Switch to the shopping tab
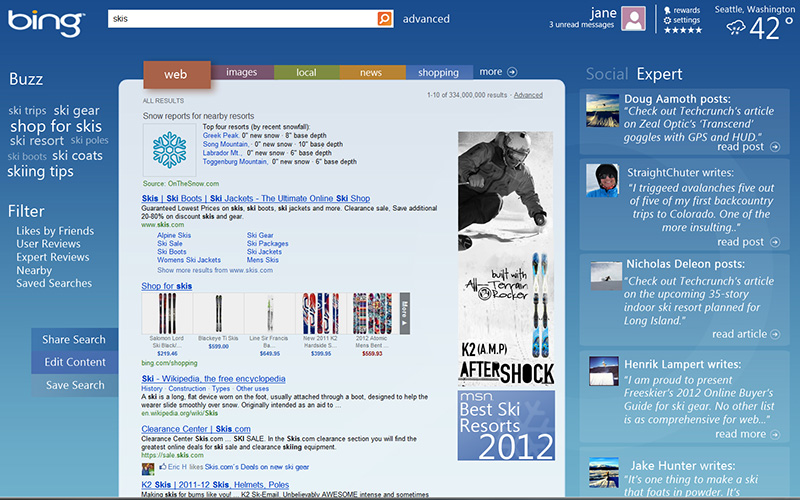 pos(439,72)
